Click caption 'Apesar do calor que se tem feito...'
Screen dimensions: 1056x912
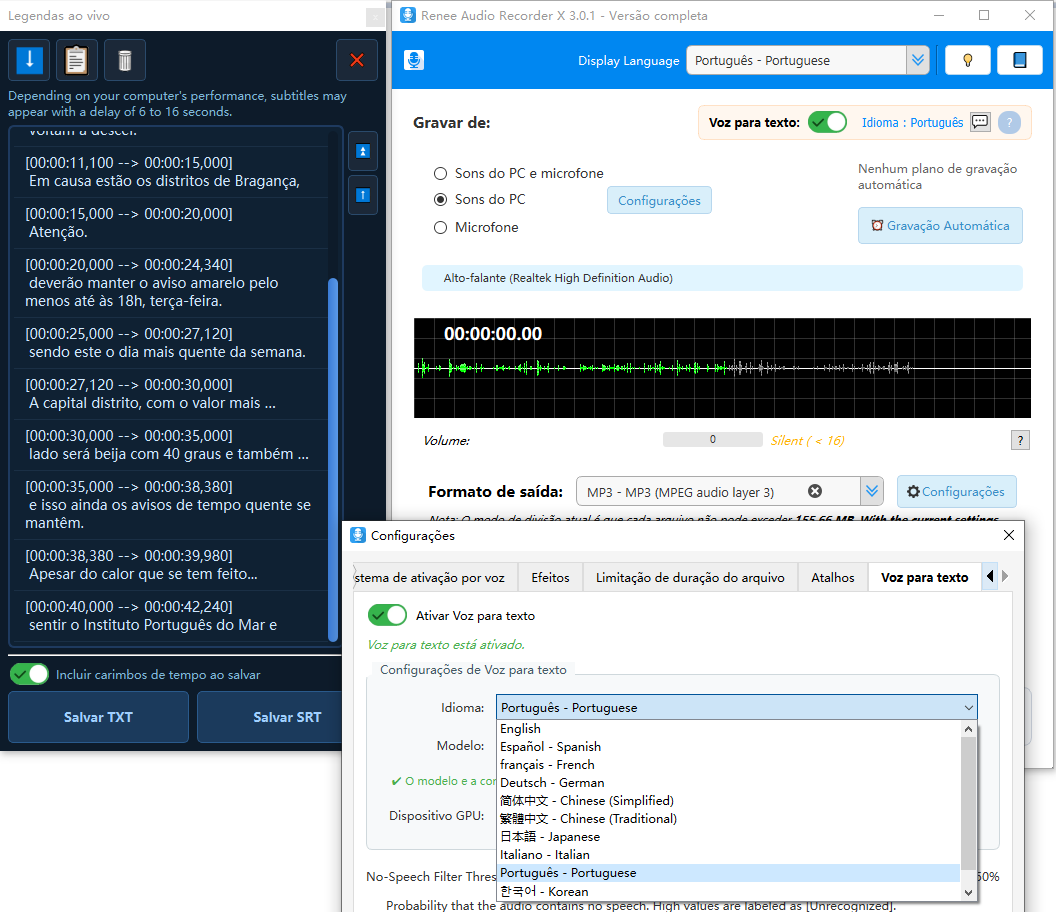tap(143, 574)
